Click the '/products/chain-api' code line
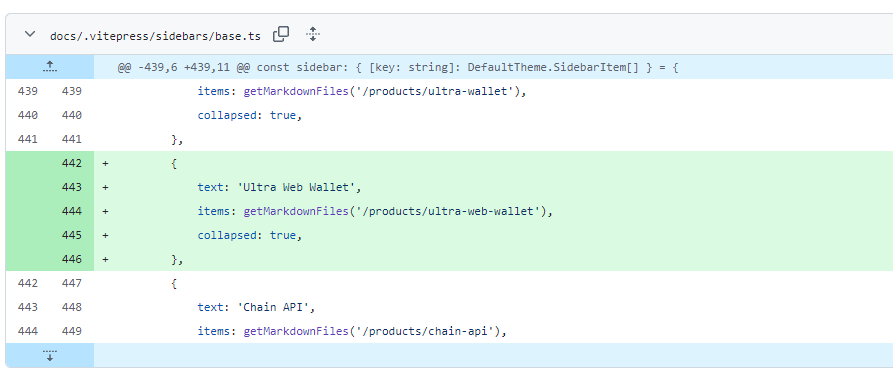This screenshot has width=893, height=379. click(x=352, y=331)
